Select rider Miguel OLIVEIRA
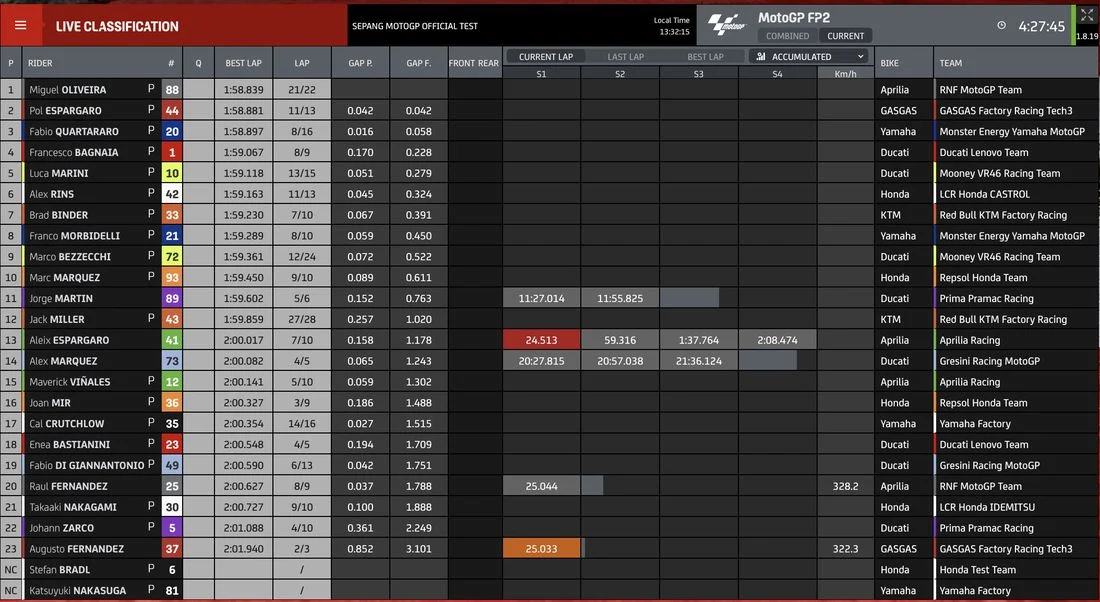The height and width of the screenshot is (602, 1100). (67, 90)
